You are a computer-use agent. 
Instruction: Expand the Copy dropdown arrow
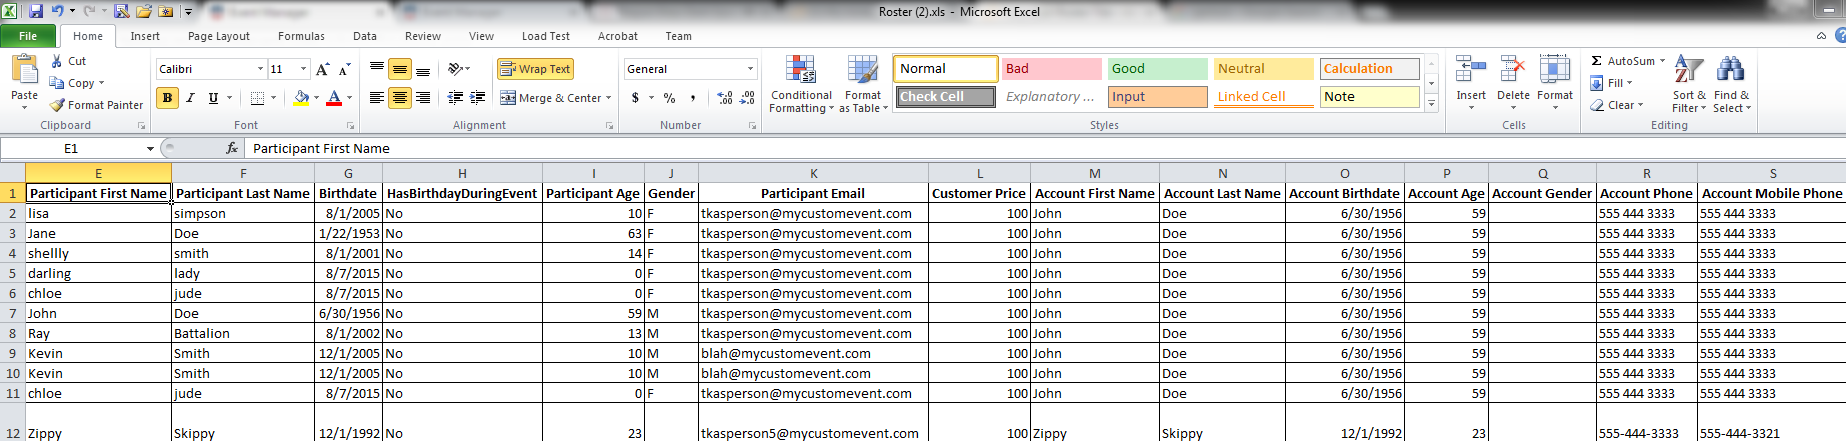pyautogui.click(x=101, y=83)
